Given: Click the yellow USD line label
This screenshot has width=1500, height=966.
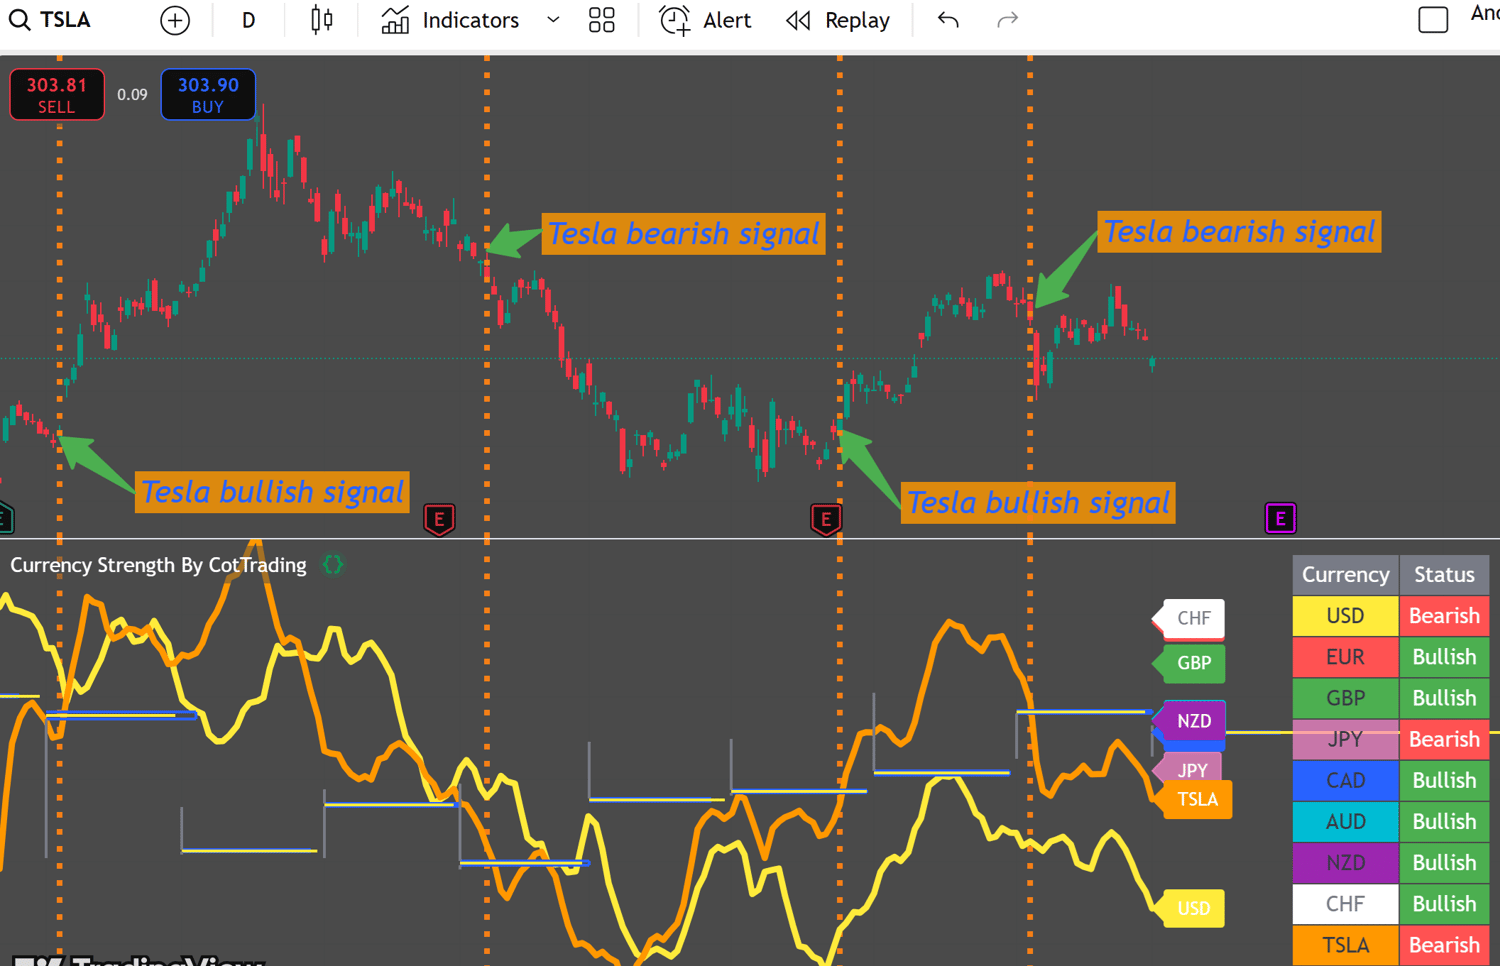Looking at the screenshot, I should click(1190, 908).
